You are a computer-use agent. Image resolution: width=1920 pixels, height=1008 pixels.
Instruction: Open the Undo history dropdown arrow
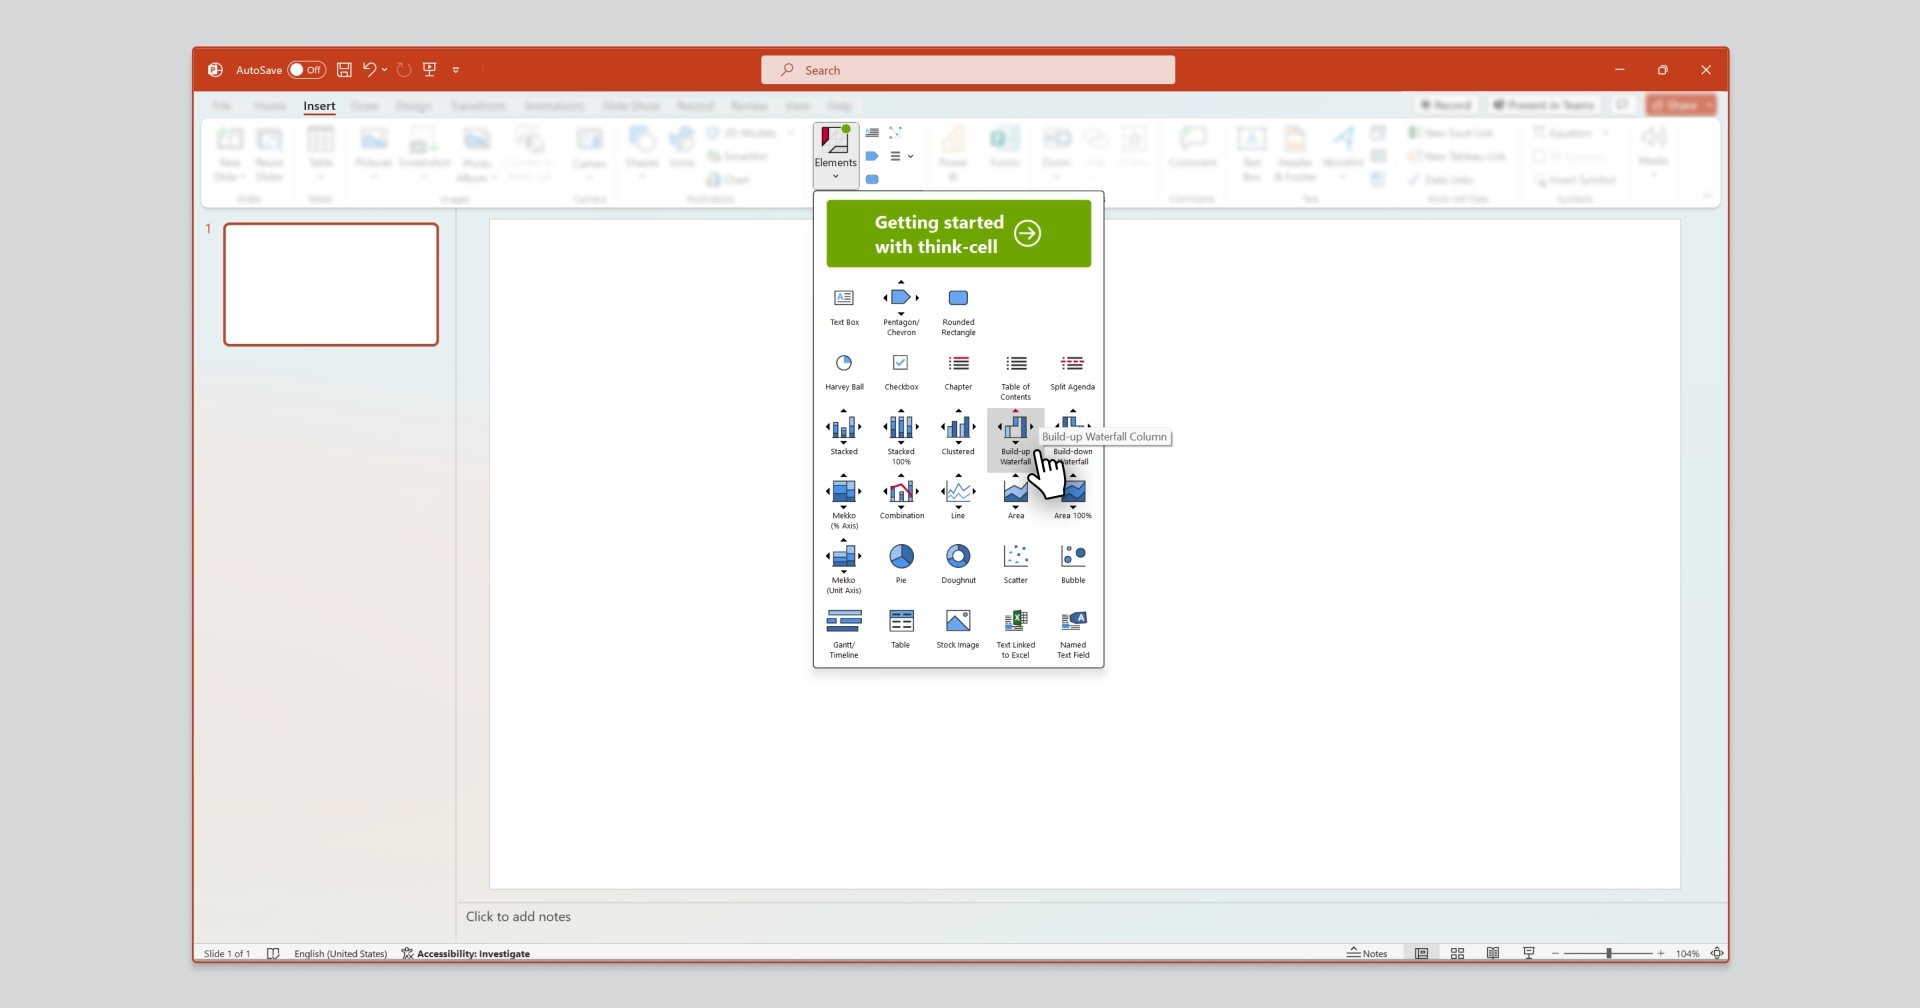[385, 70]
